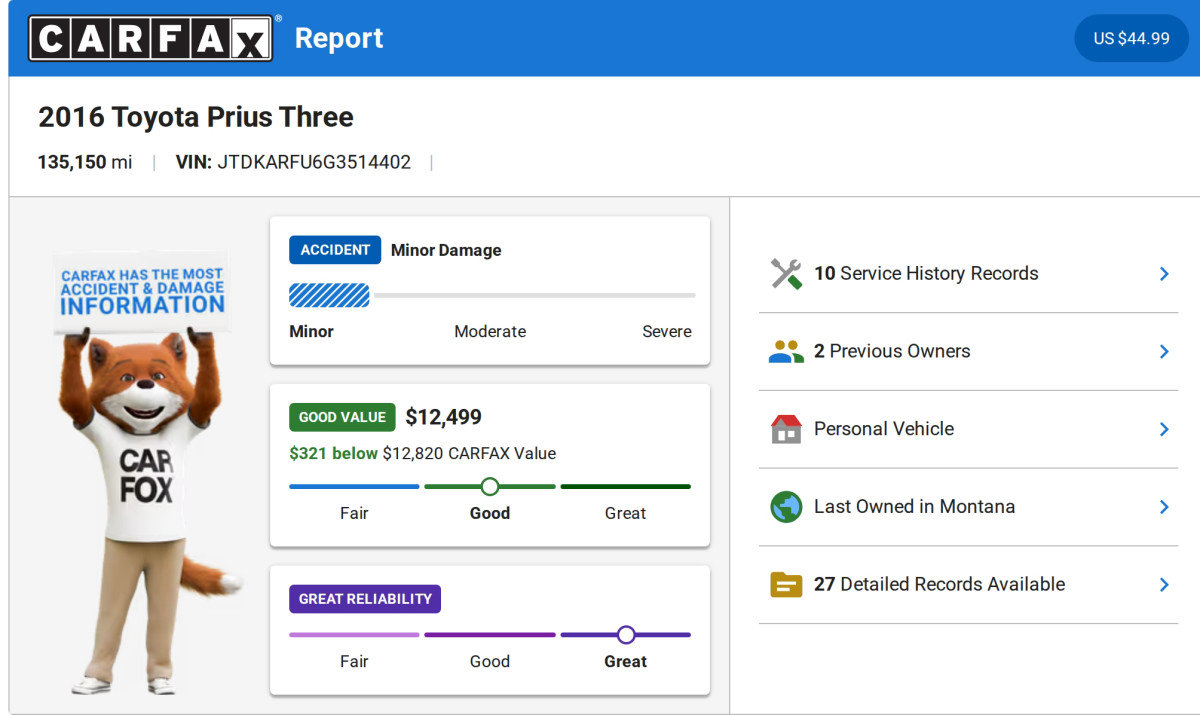
Task: Click the fox's accident information sign
Action: [x=142, y=291]
